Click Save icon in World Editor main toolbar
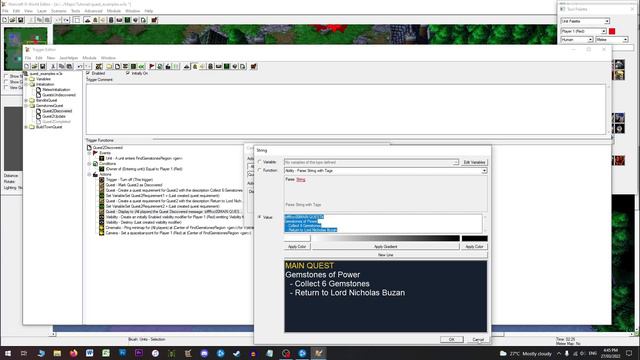 (x=20, y=20)
